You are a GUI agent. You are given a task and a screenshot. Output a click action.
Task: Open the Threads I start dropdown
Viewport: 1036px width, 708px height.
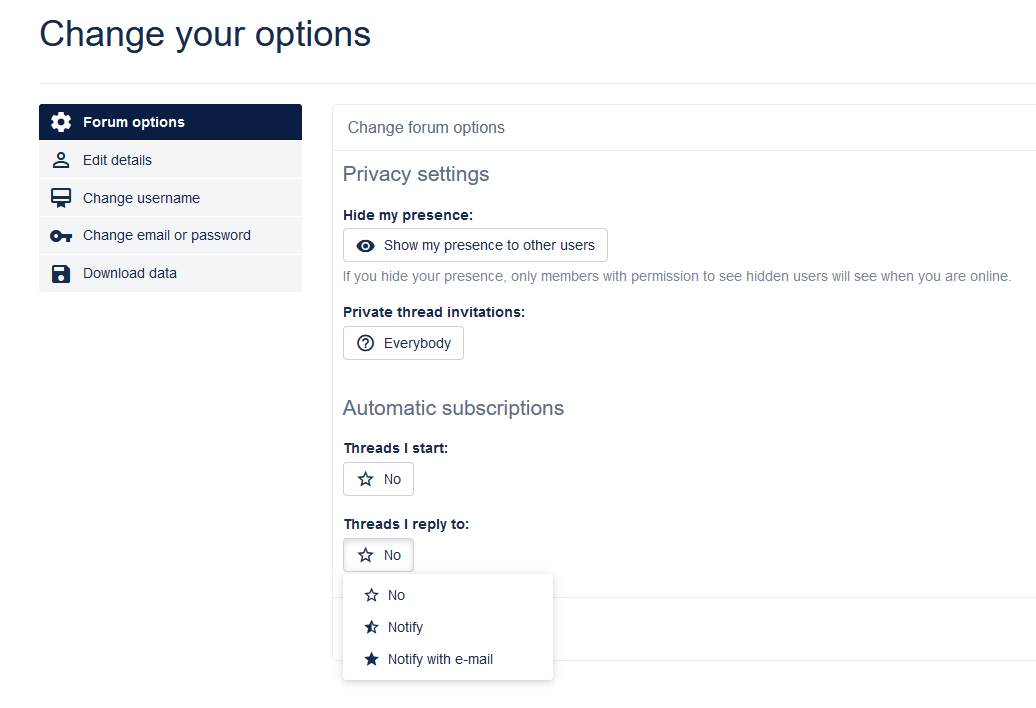click(378, 479)
